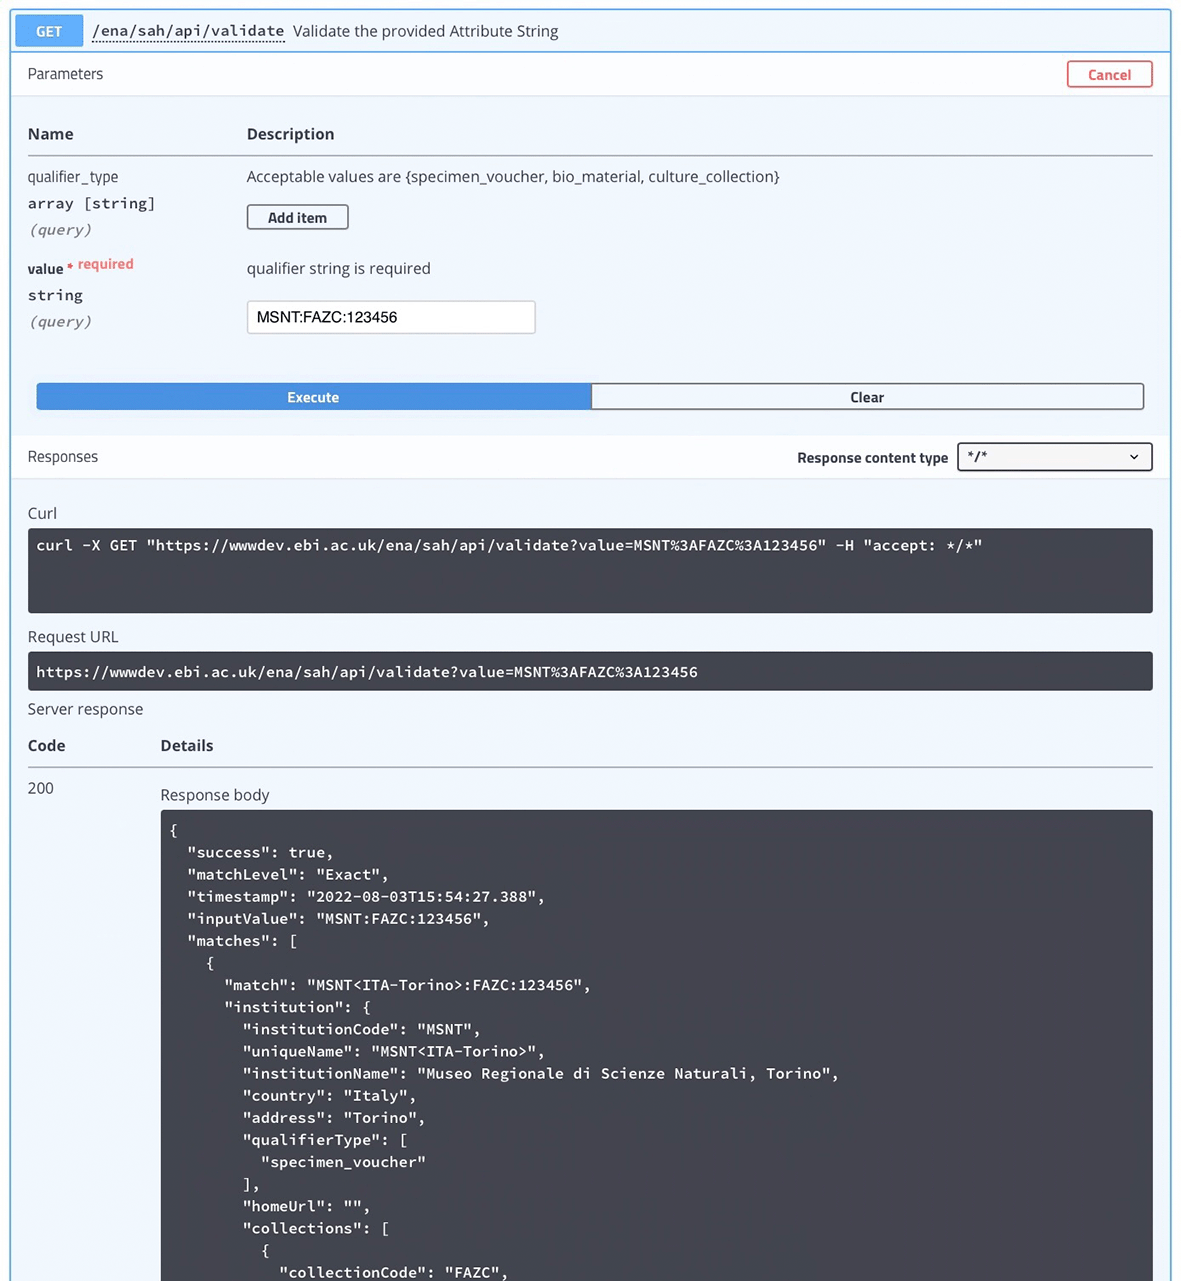Click the Server response label
Image resolution: width=1181 pixels, height=1281 pixels.
pyautogui.click(x=85, y=709)
